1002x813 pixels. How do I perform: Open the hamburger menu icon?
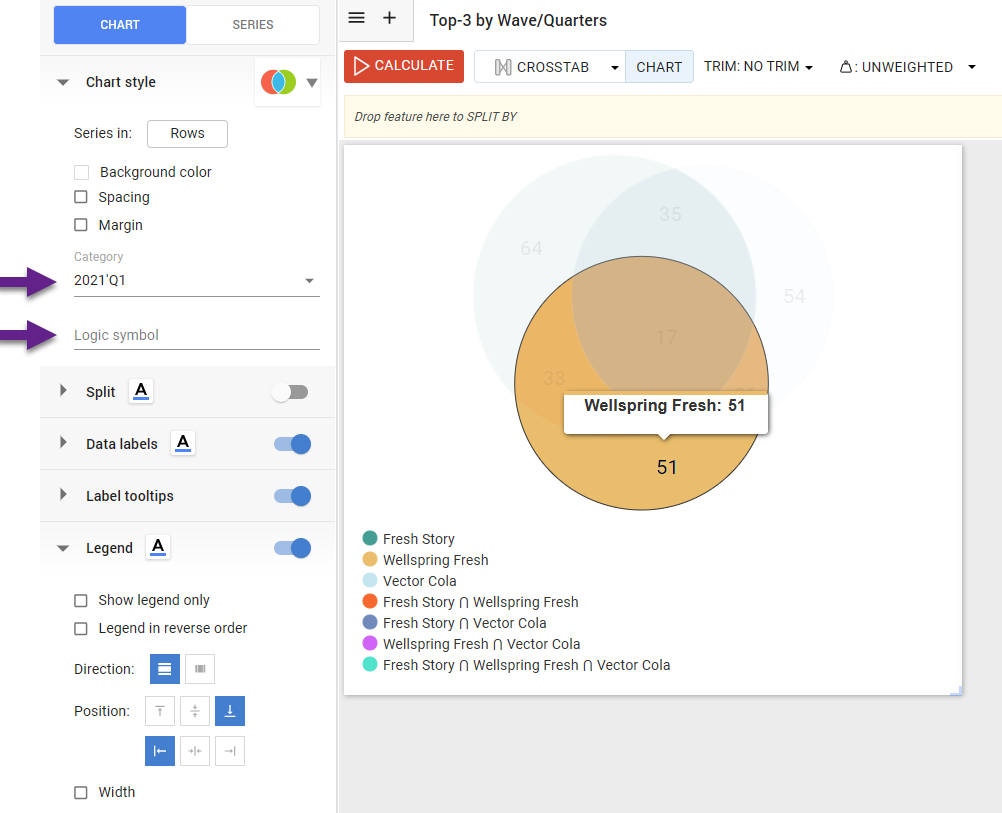pyautogui.click(x=357, y=18)
